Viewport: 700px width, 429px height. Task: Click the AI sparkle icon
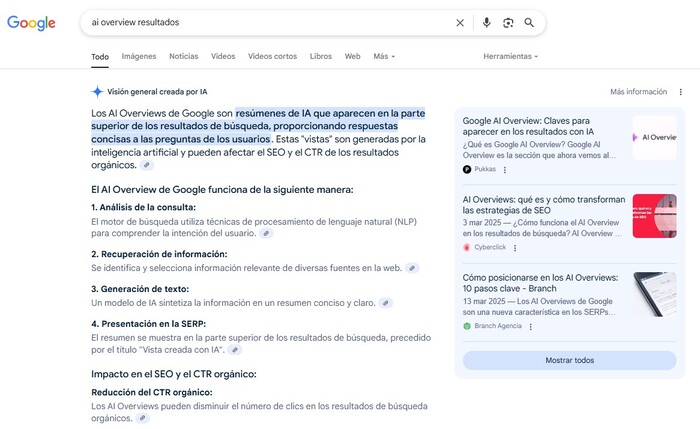coord(97,92)
